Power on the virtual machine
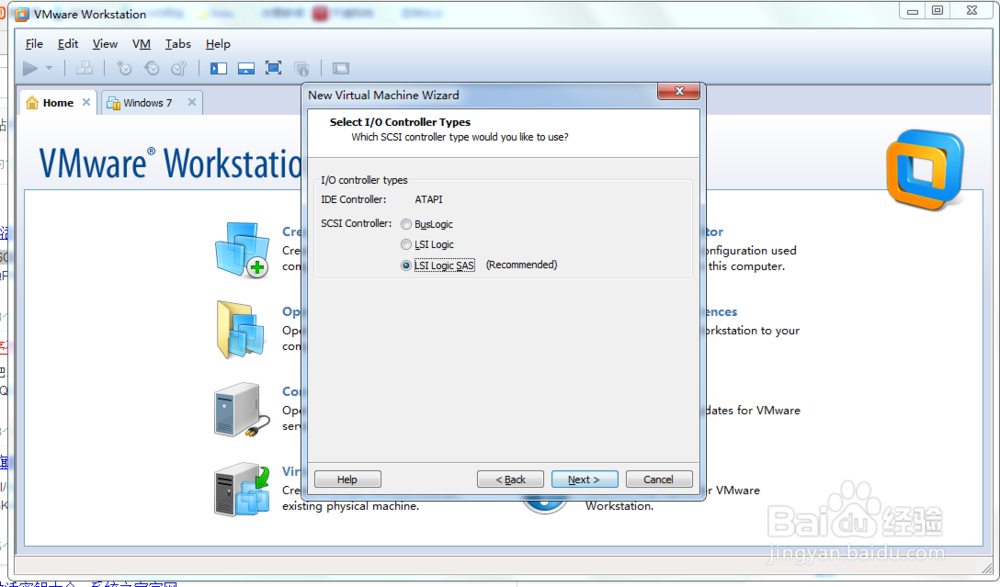The width and height of the screenshot is (1000, 587). [x=28, y=68]
